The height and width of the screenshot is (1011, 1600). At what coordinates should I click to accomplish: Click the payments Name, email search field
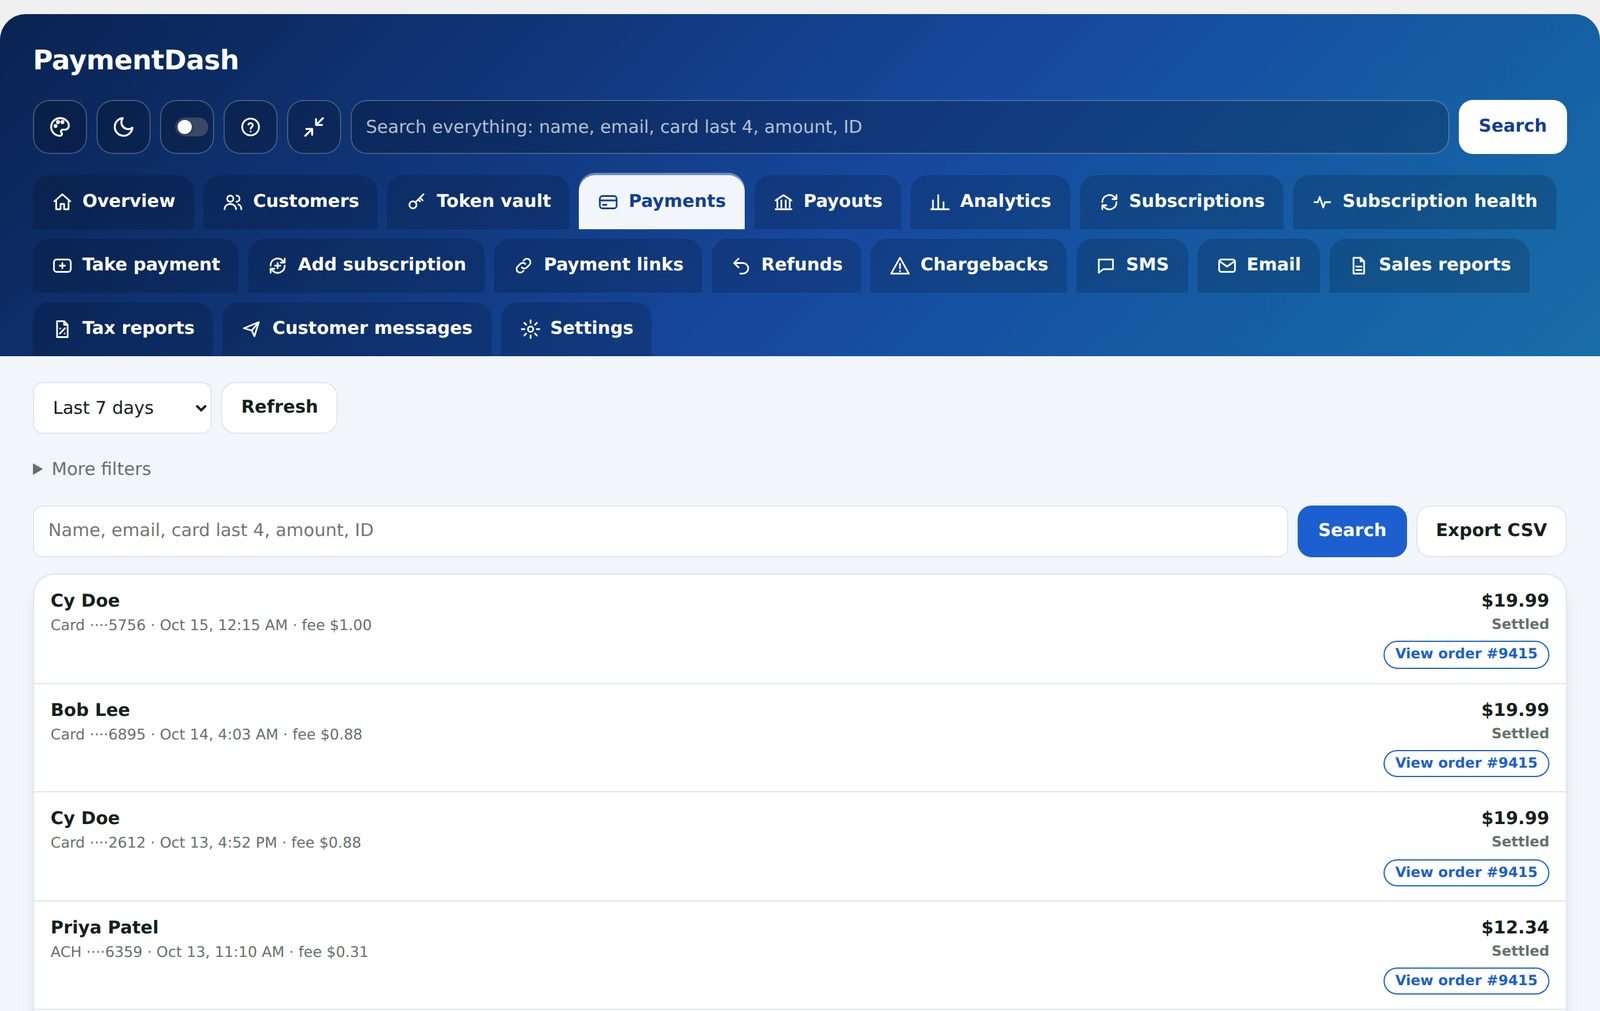click(660, 531)
